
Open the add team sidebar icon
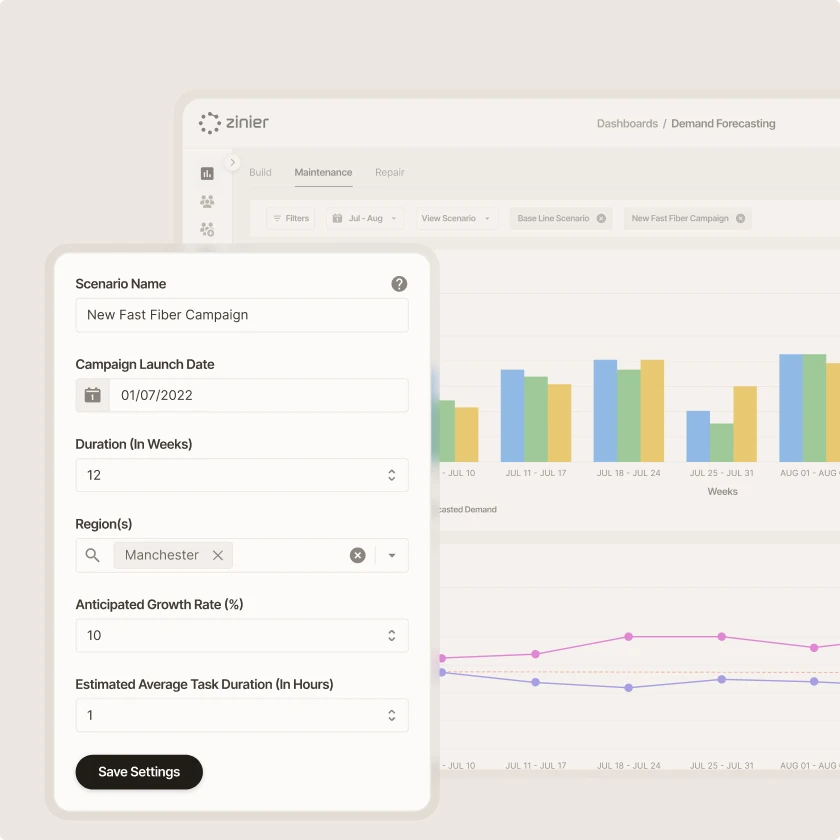point(207,229)
